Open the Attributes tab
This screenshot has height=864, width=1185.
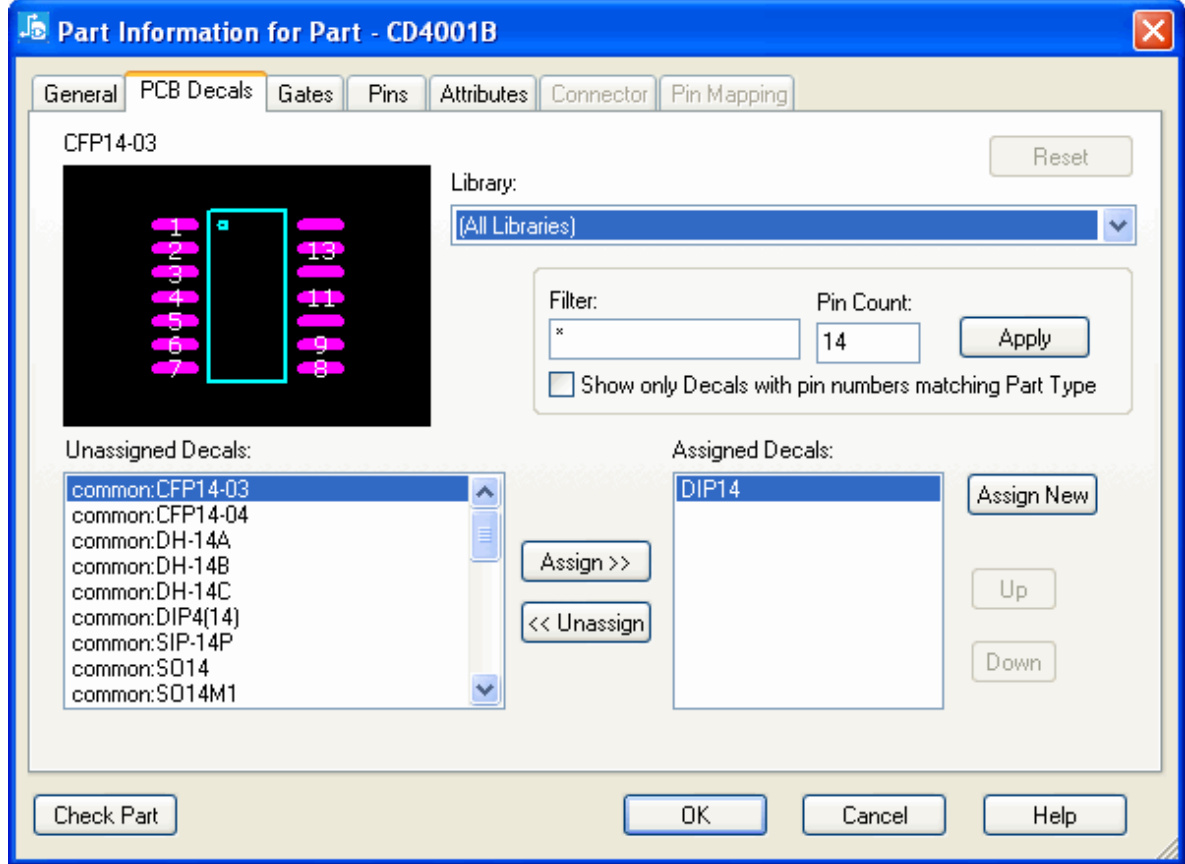[484, 95]
